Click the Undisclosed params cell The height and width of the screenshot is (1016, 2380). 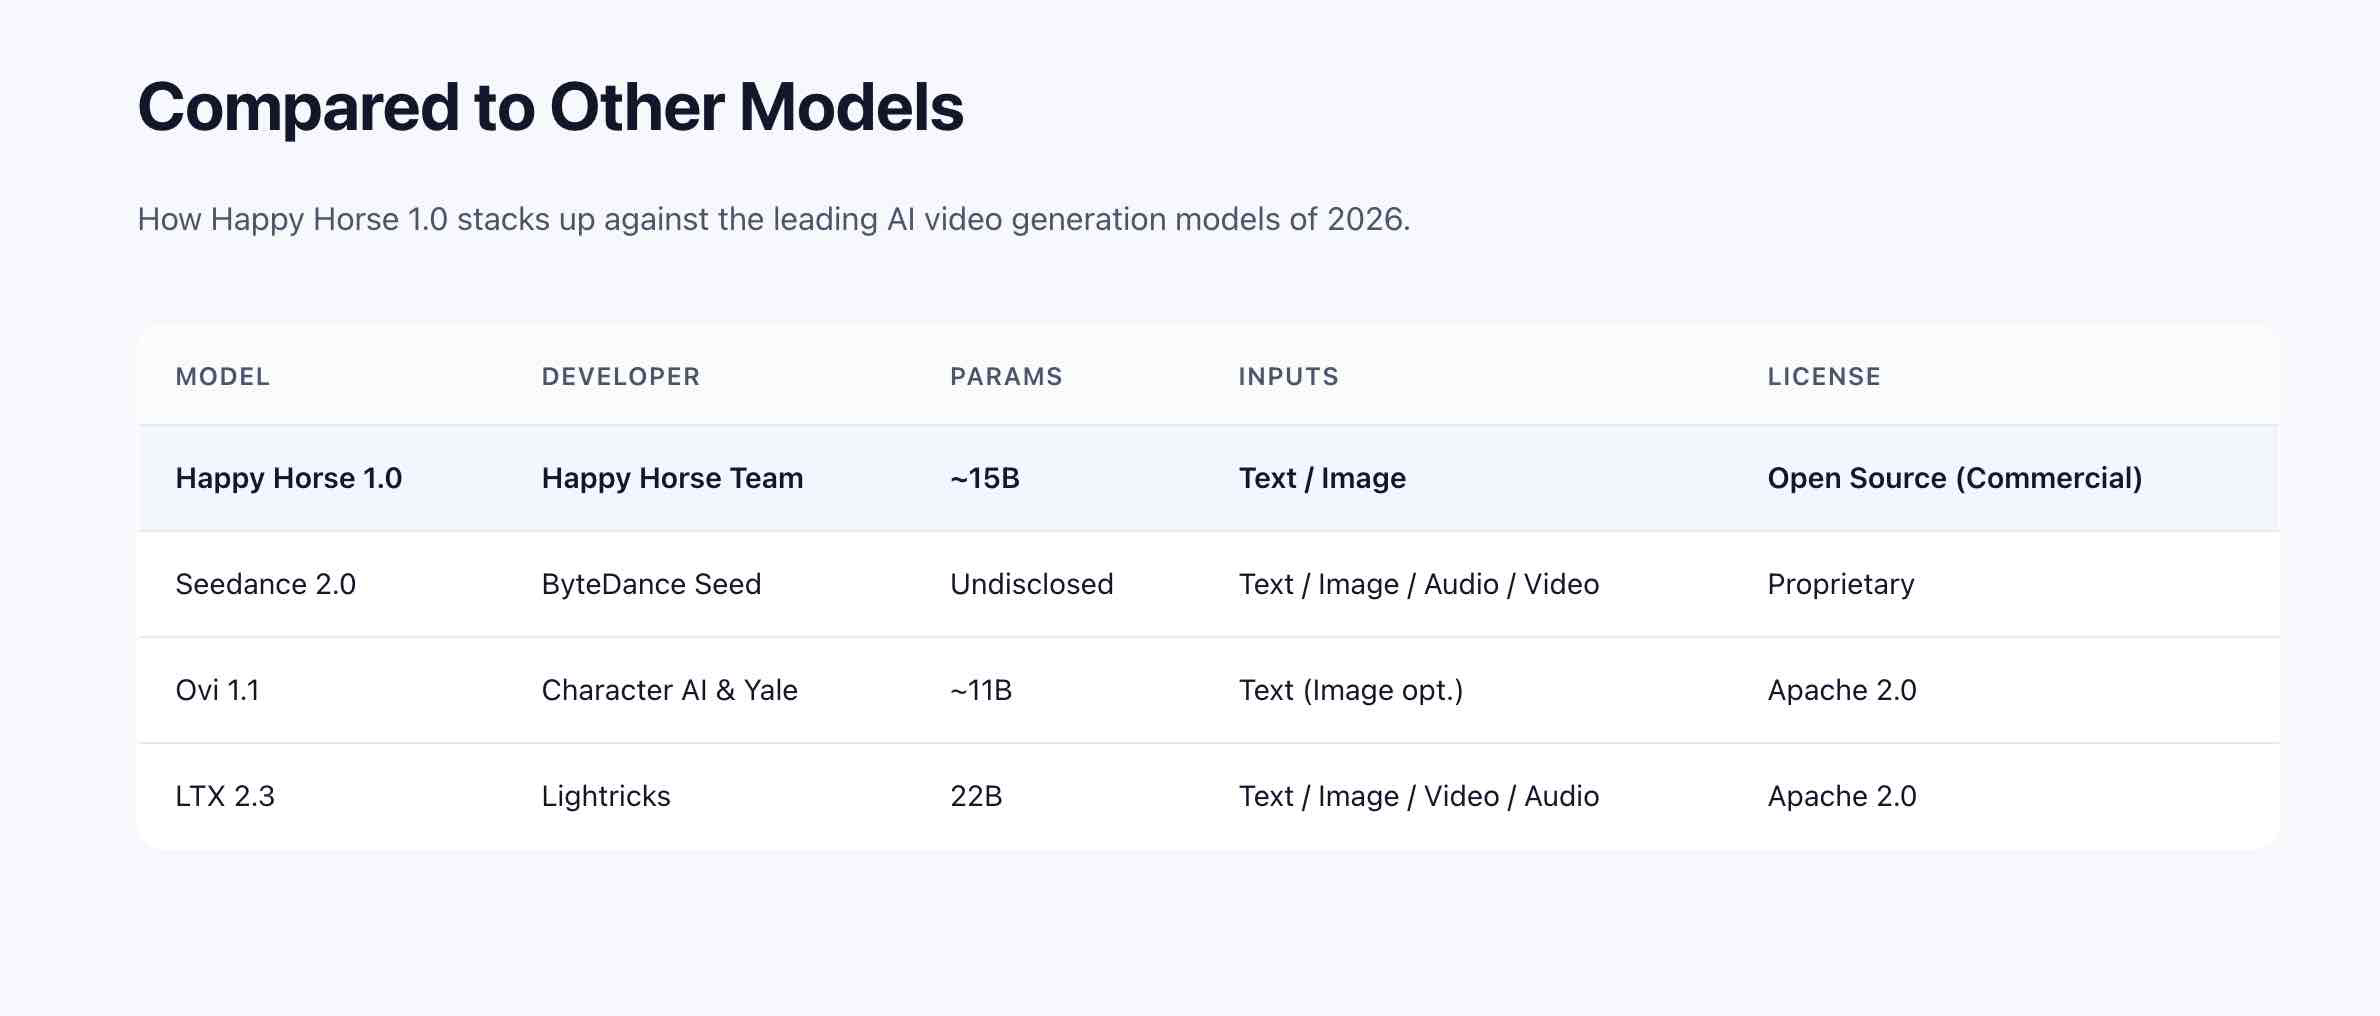(1031, 584)
